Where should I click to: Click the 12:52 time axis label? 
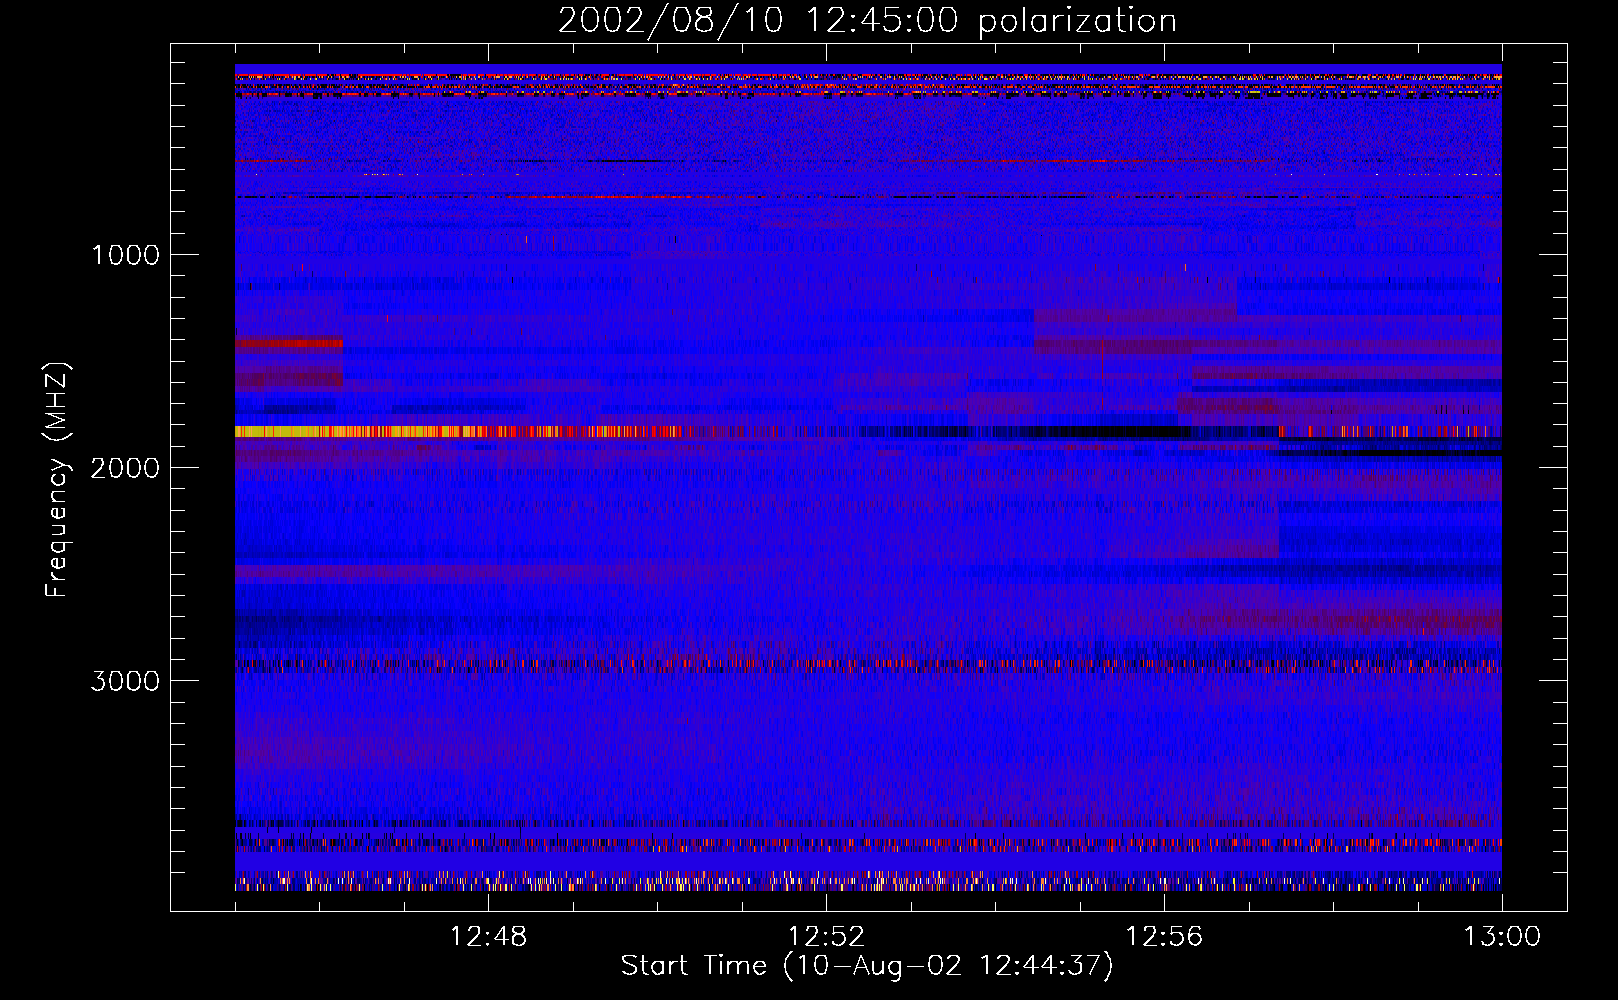point(826,937)
